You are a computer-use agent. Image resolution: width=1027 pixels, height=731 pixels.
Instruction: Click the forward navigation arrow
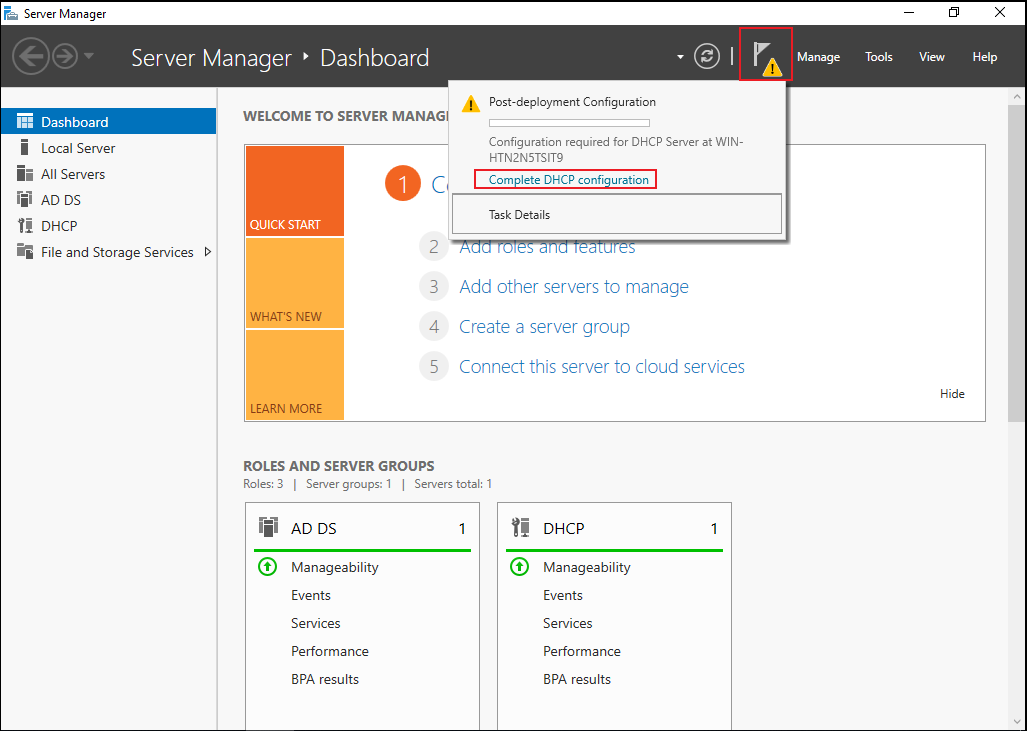tap(65, 56)
